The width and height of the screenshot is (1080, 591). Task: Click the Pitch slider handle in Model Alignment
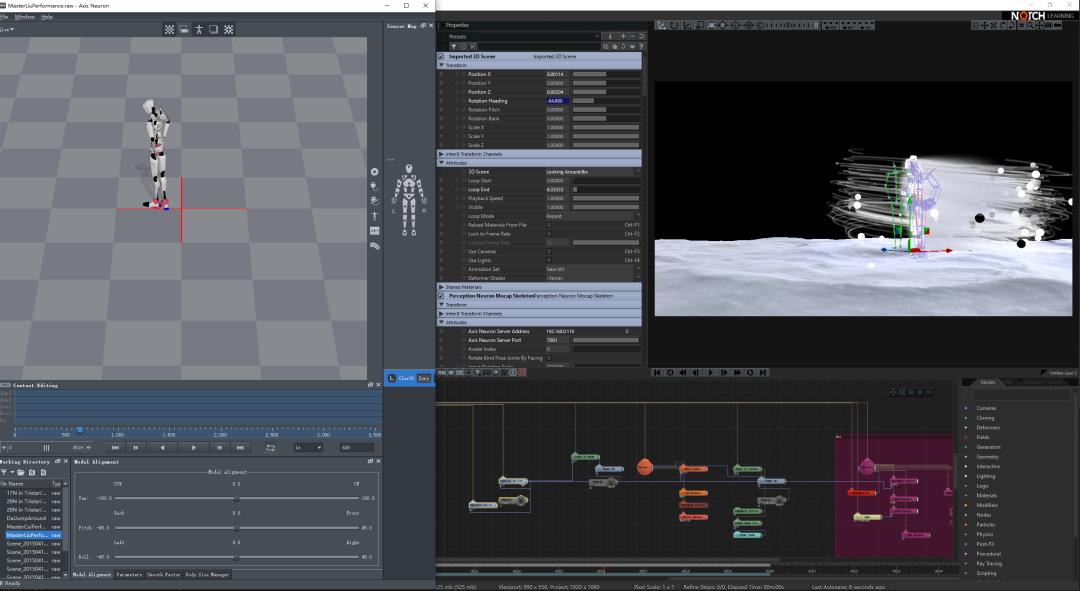pyautogui.click(x=237, y=528)
